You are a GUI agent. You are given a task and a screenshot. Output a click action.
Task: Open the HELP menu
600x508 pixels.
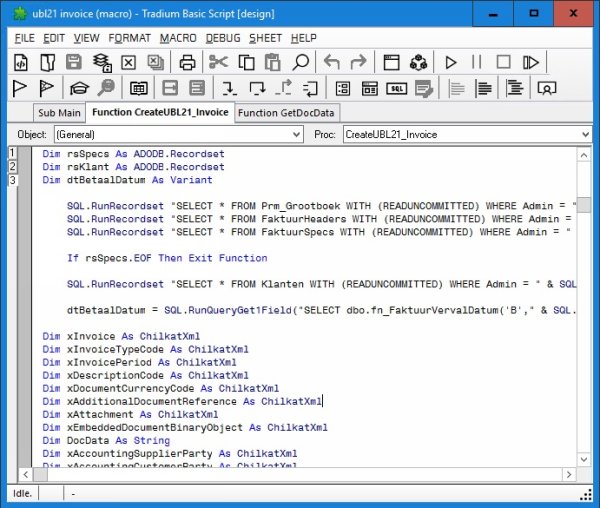(x=304, y=38)
